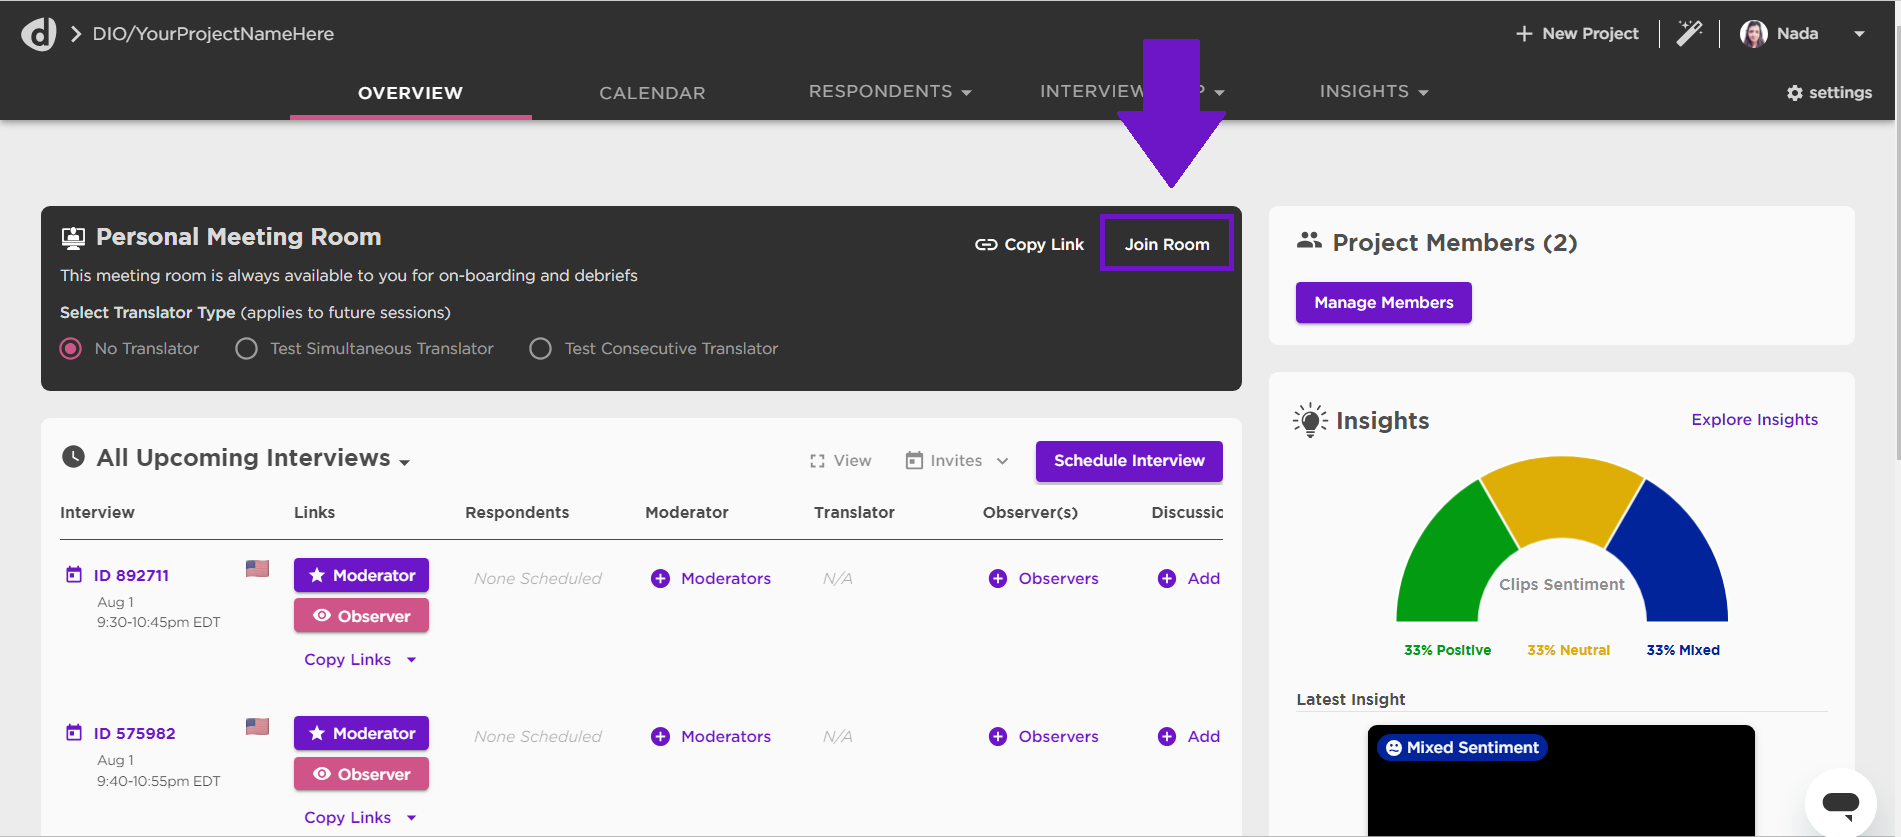Click Schedule Interview button
This screenshot has height=837, width=1901.
[x=1129, y=461]
